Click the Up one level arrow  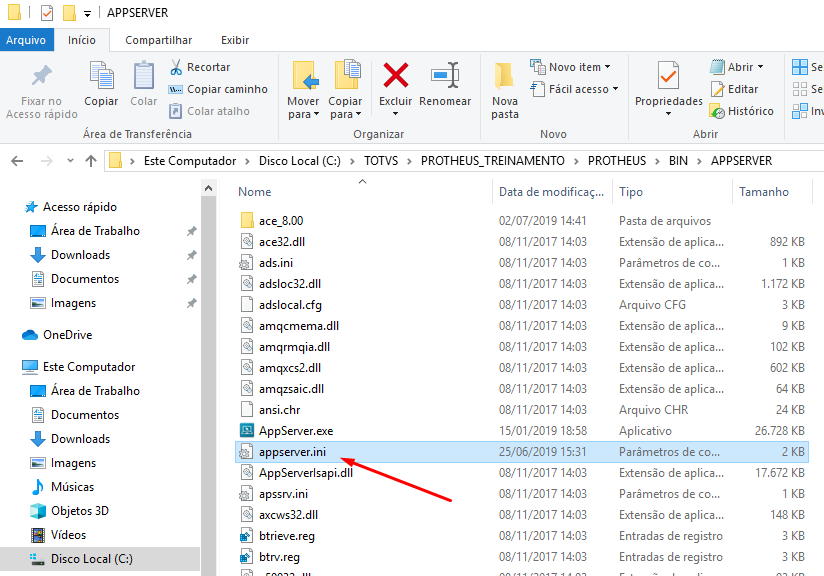pos(91,161)
